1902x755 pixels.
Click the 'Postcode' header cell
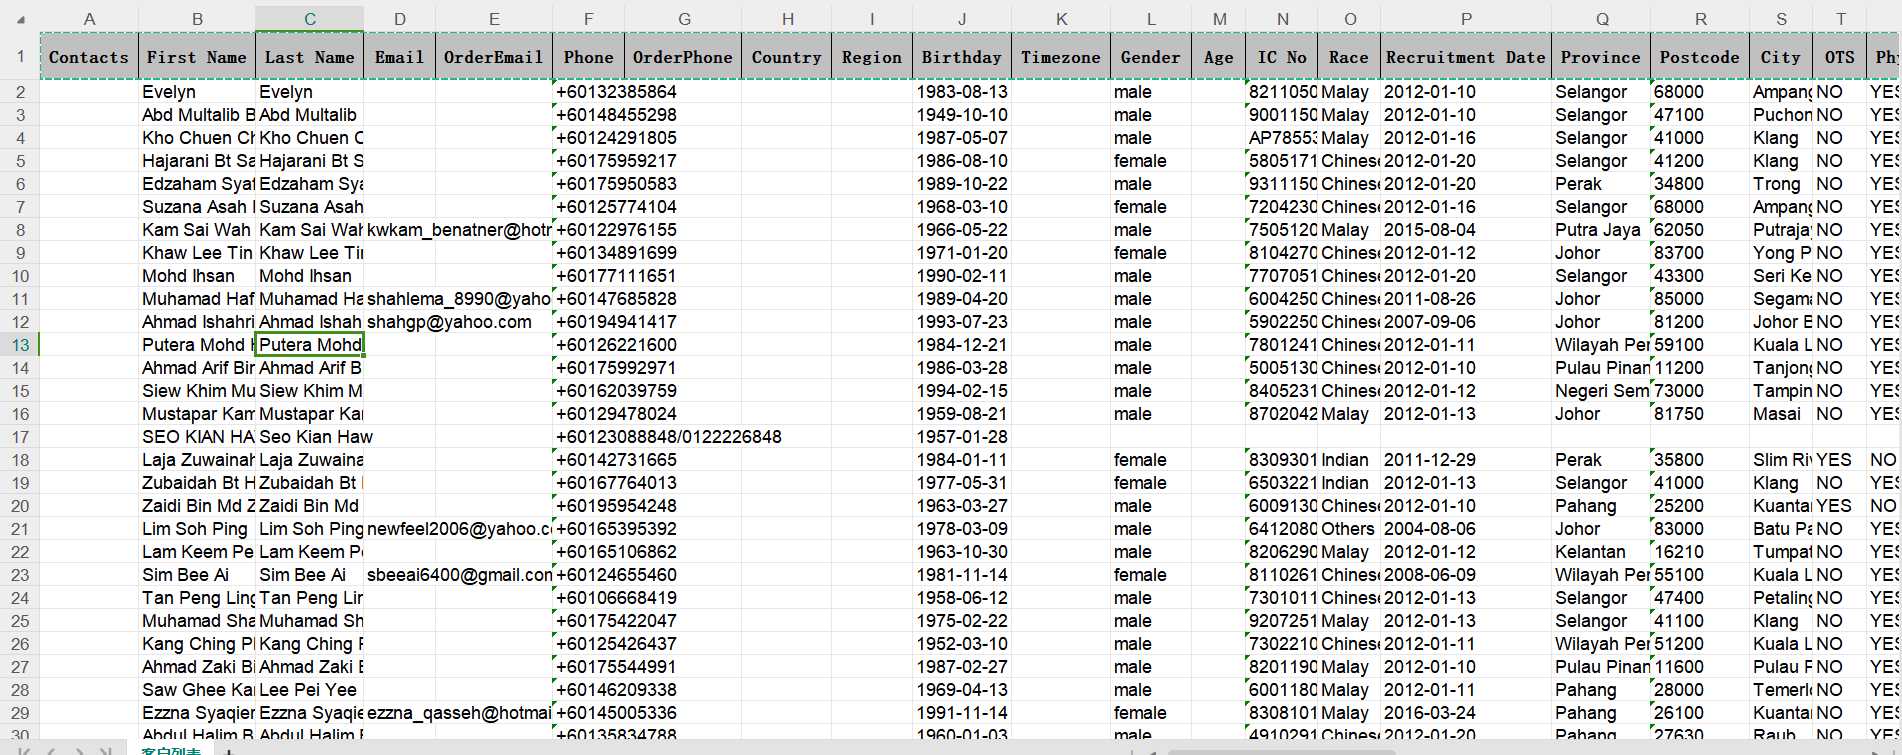pyautogui.click(x=1700, y=57)
